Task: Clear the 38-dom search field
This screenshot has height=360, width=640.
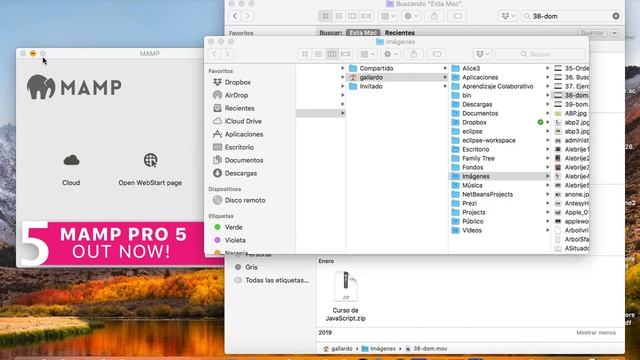Action: click(x=616, y=16)
